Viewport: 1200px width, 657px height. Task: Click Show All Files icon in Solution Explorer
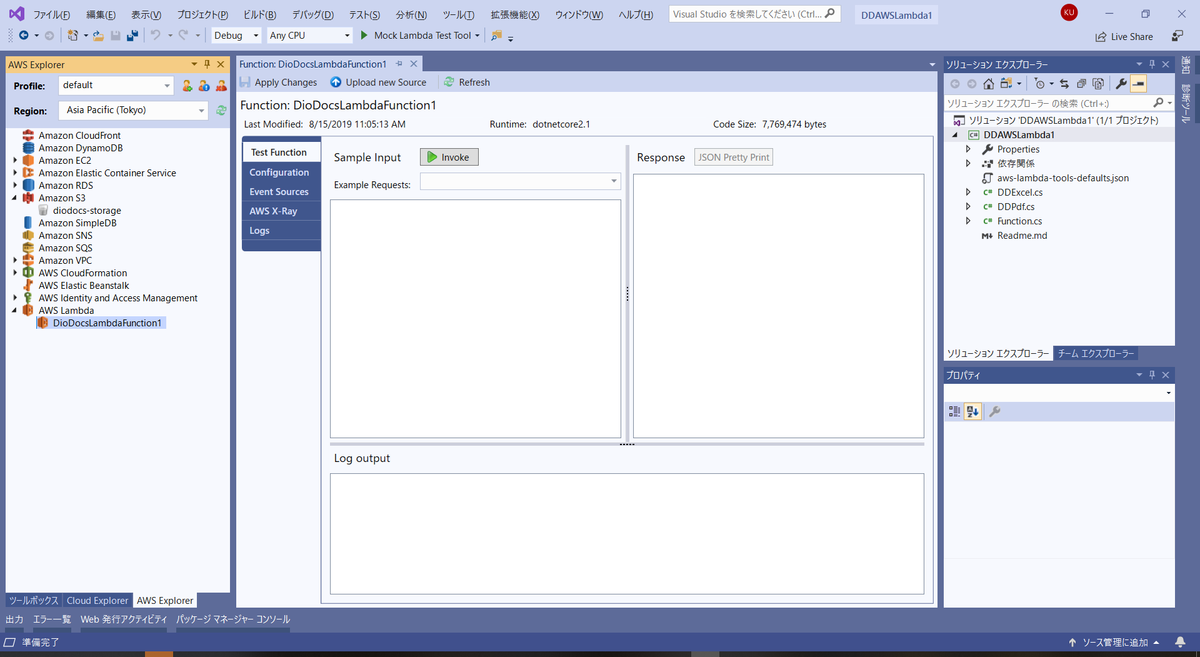pos(1098,84)
